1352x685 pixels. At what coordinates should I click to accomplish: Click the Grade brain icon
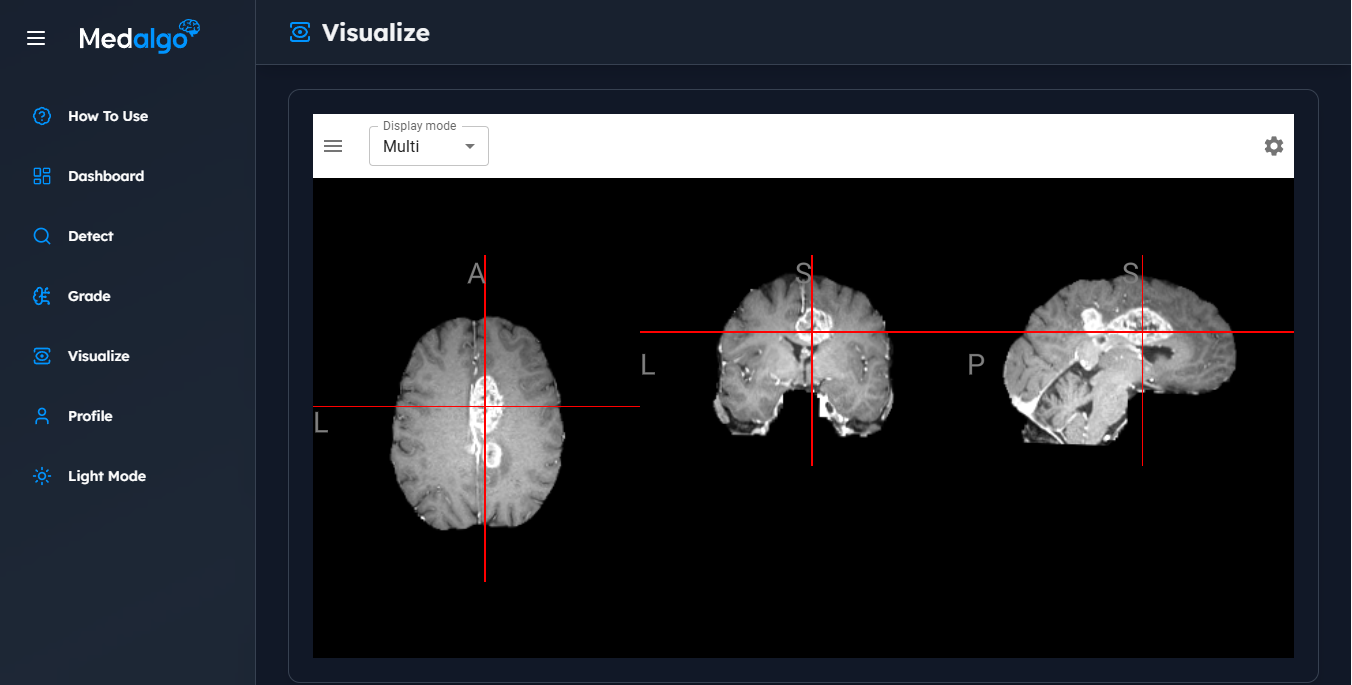pyautogui.click(x=42, y=296)
